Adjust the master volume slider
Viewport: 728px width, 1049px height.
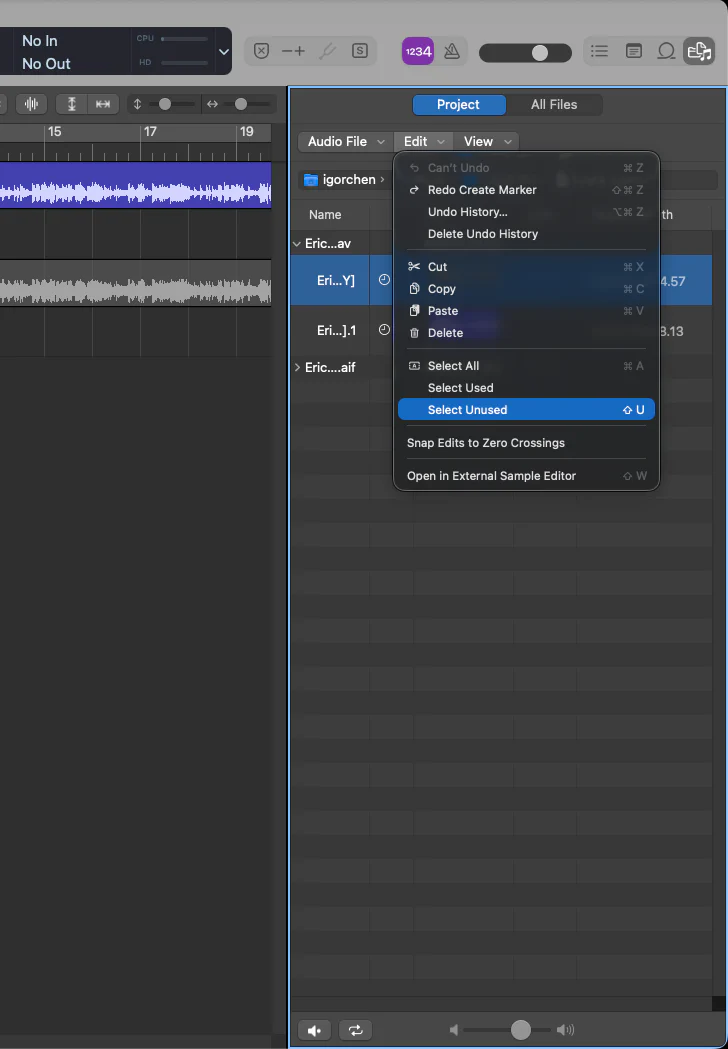click(x=526, y=52)
